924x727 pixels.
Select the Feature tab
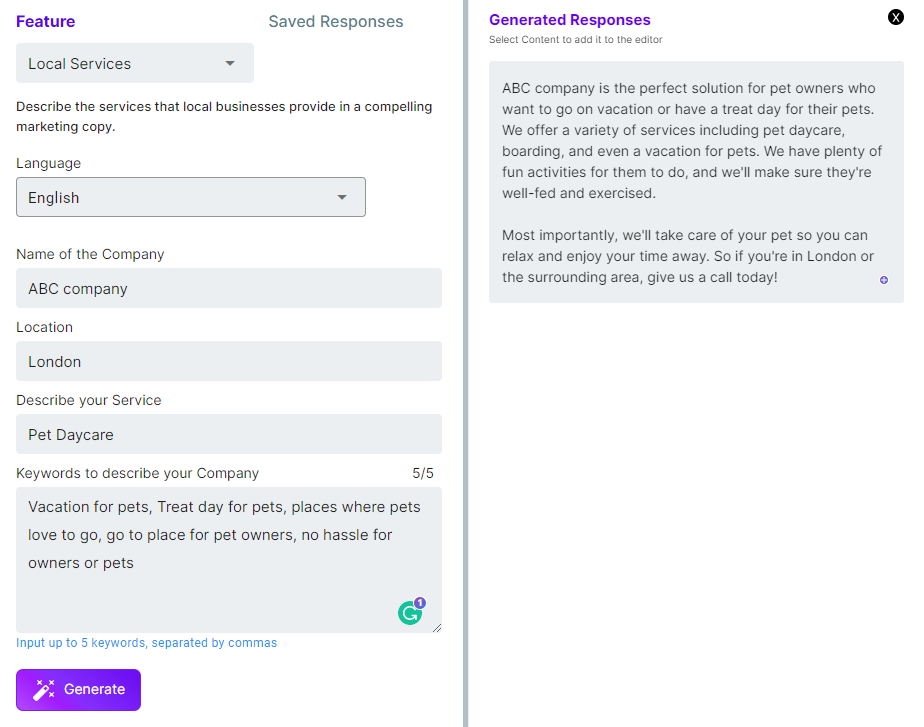(45, 22)
